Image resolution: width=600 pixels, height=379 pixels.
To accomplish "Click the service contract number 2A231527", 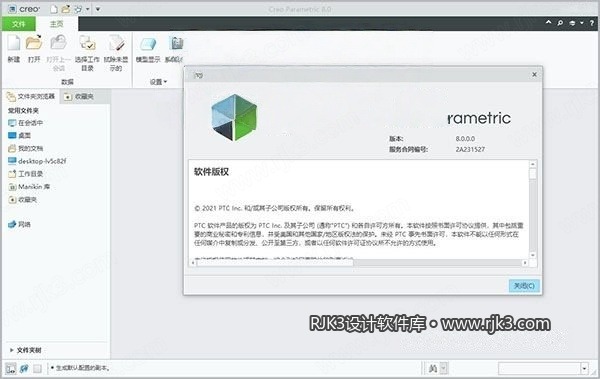I will click(x=470, y=149).
